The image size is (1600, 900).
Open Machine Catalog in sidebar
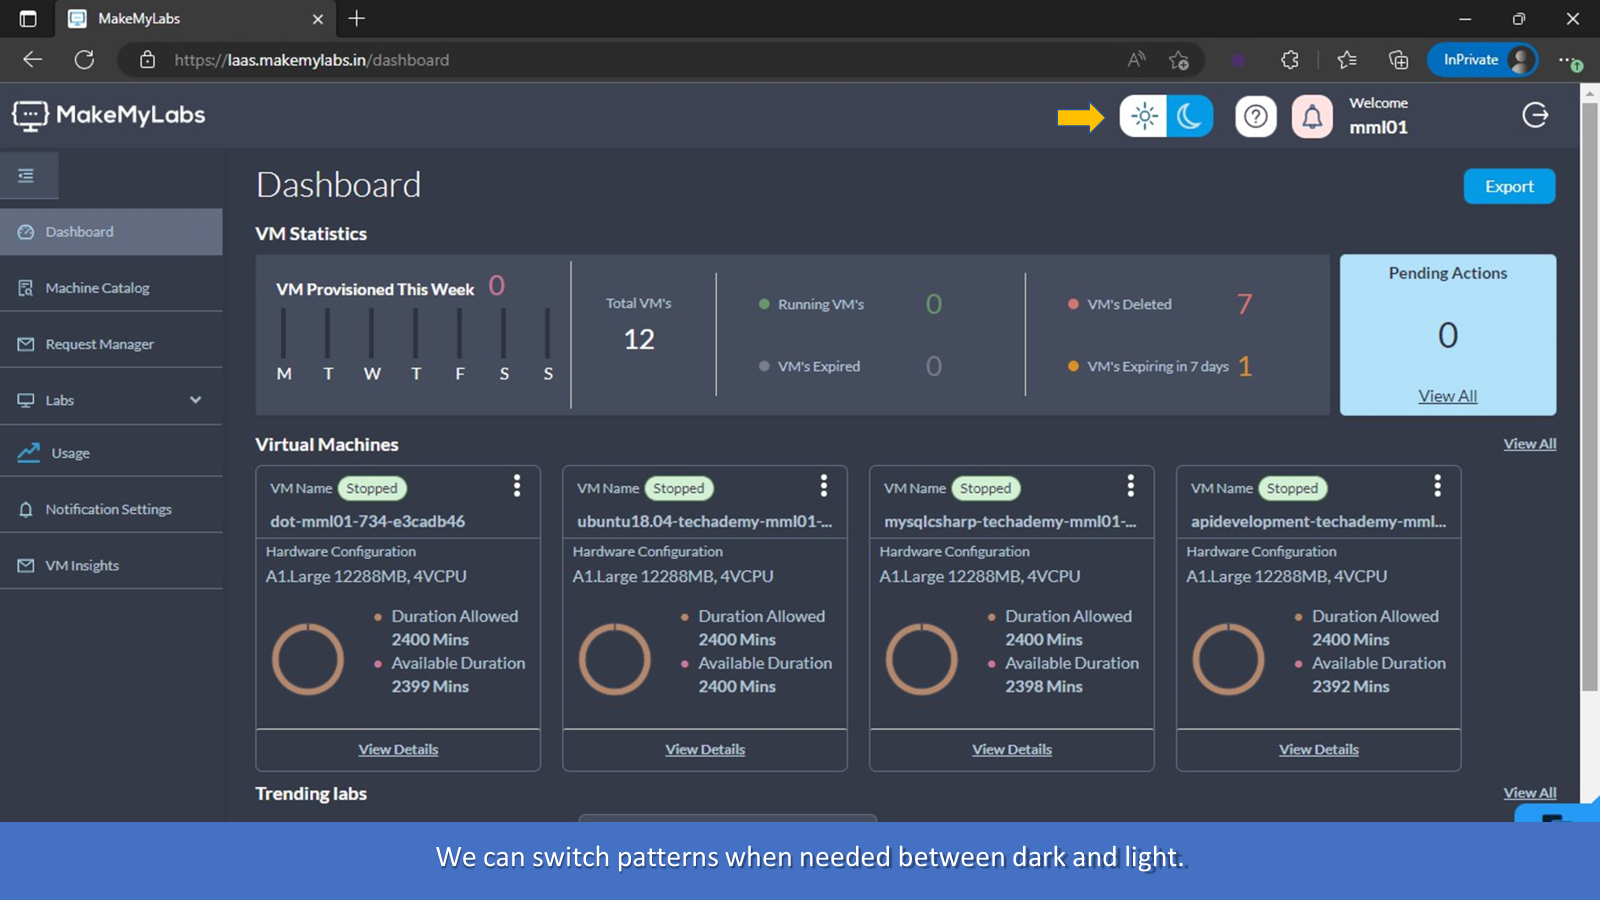click(x=111, y=288)
